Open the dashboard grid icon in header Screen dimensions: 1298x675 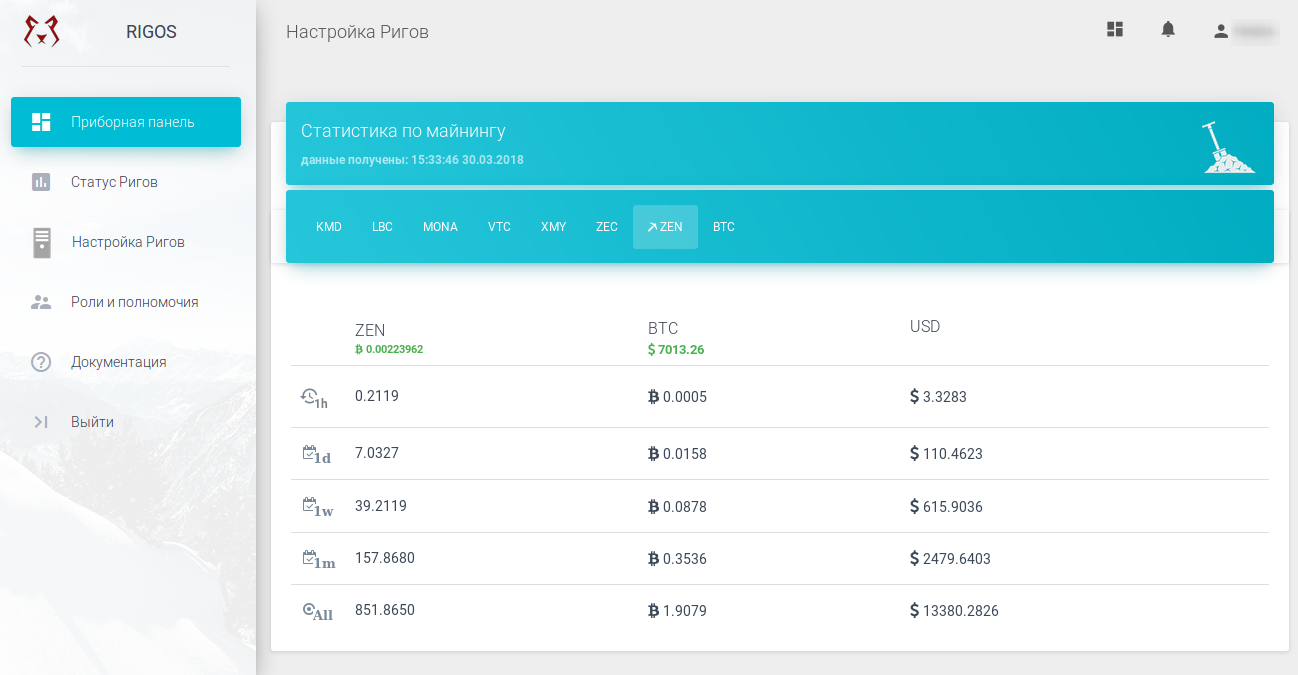[1115, 30]
